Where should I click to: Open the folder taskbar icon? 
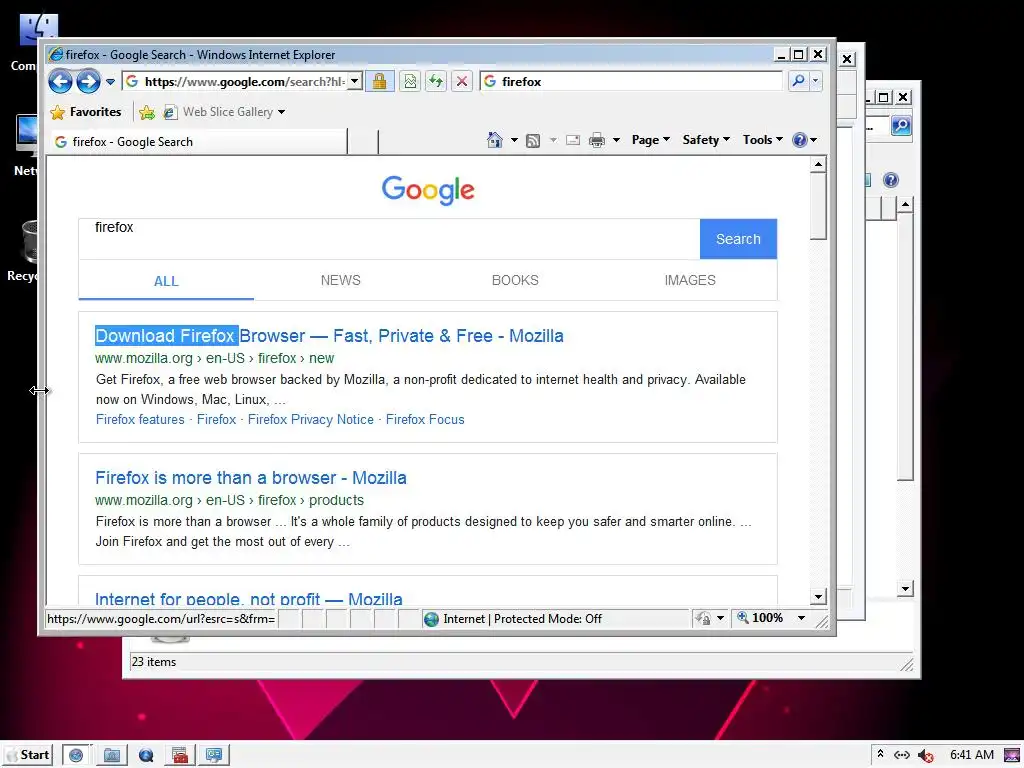(112, 755)
